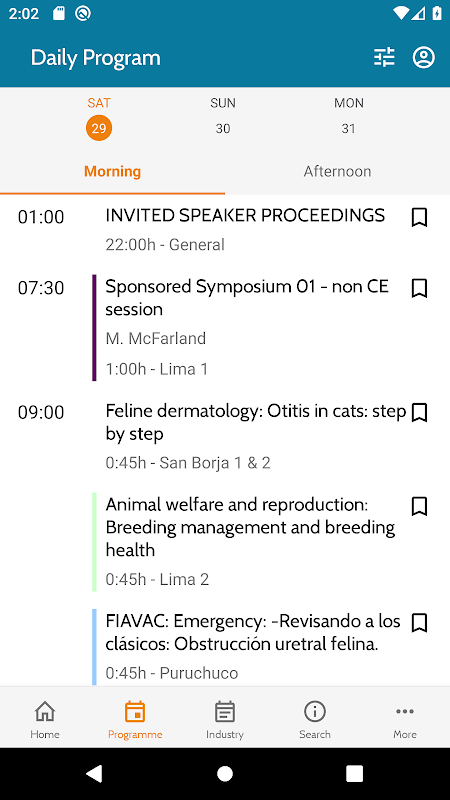
Task: Tap the Programme calendar icon
Action: (x=135, y=711)
